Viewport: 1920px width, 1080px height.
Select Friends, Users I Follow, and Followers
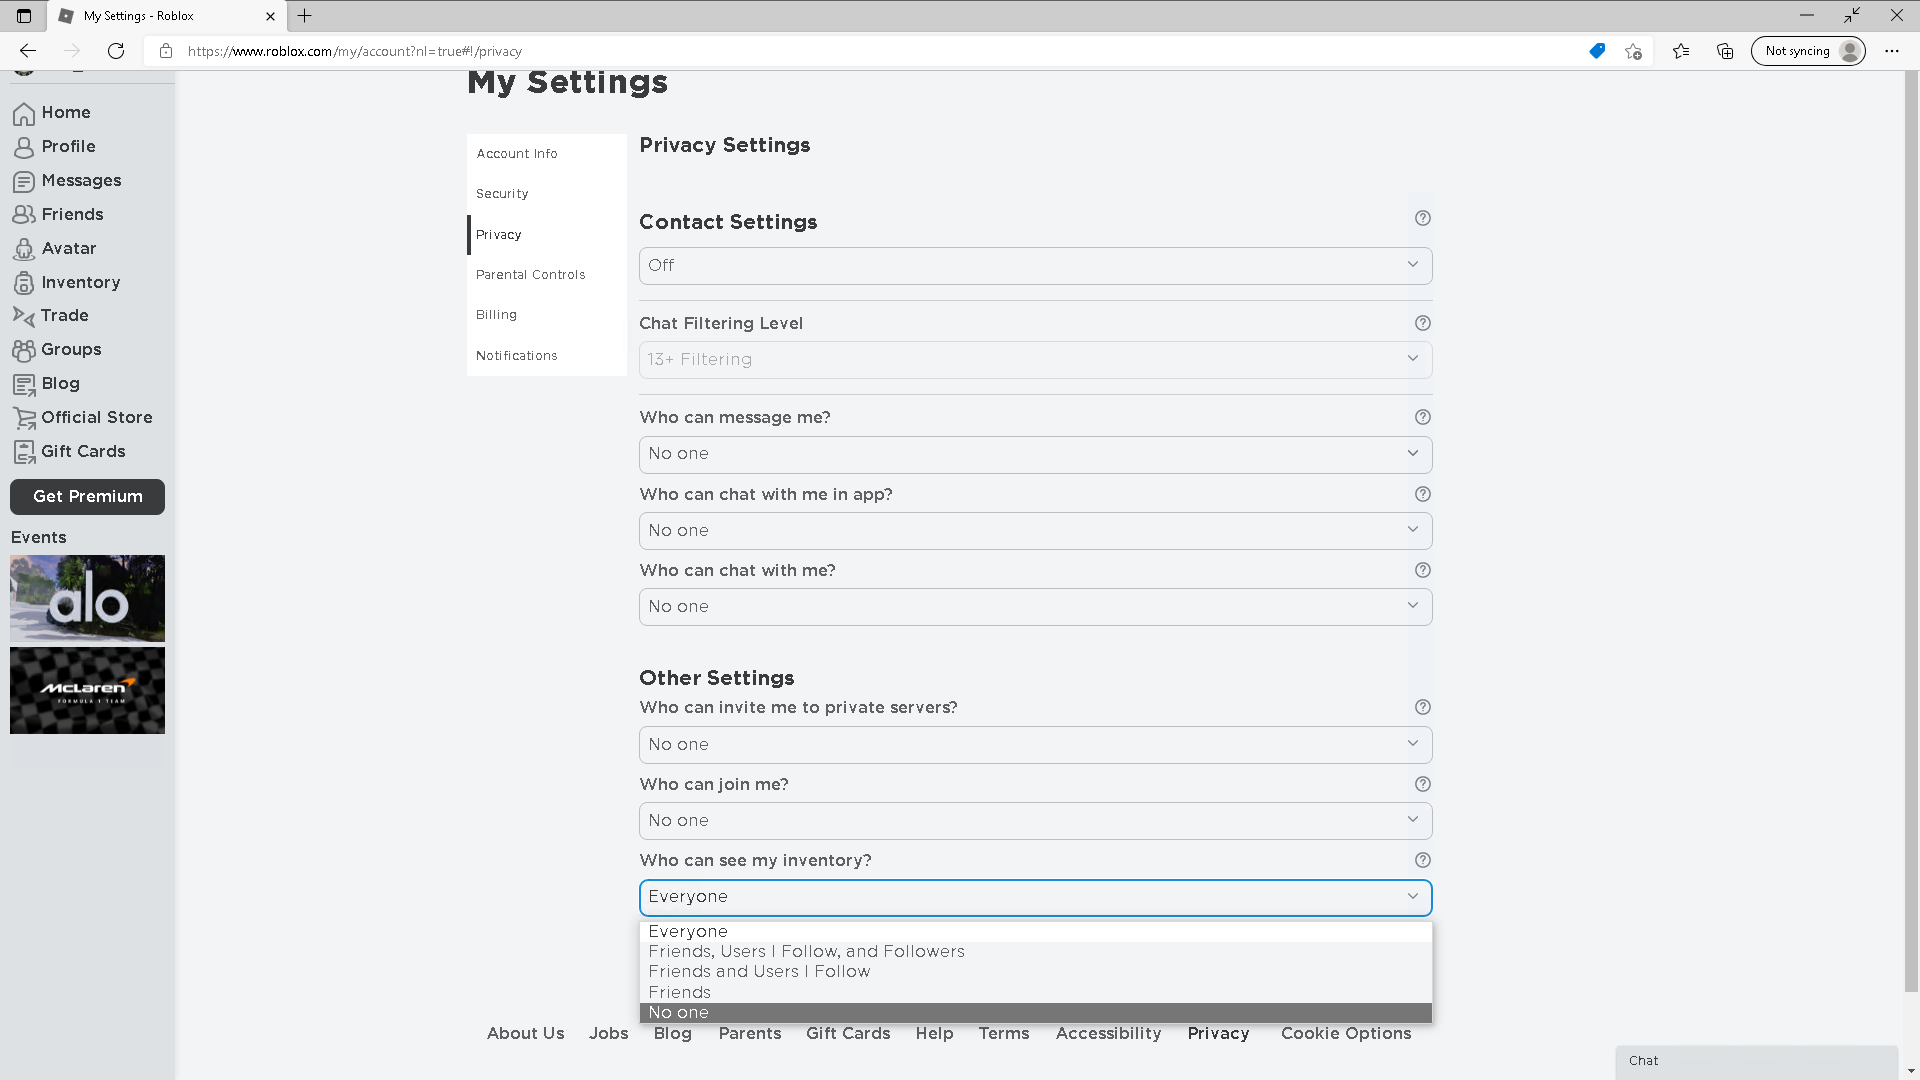point(1035,952)
